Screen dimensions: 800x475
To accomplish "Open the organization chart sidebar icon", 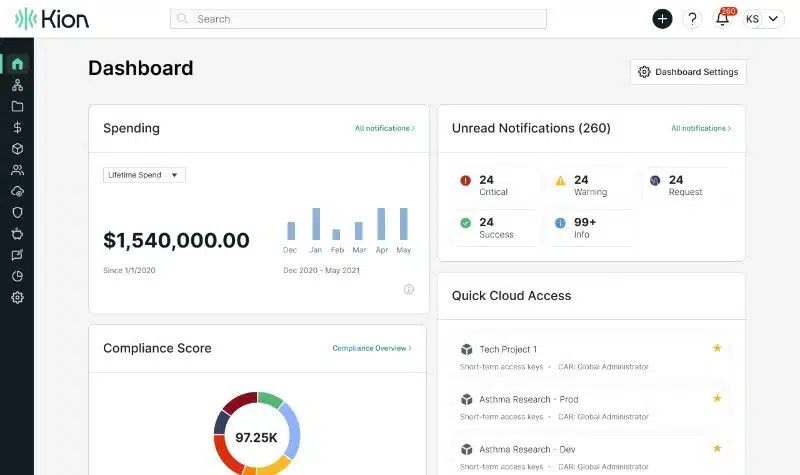I will 17,85.
